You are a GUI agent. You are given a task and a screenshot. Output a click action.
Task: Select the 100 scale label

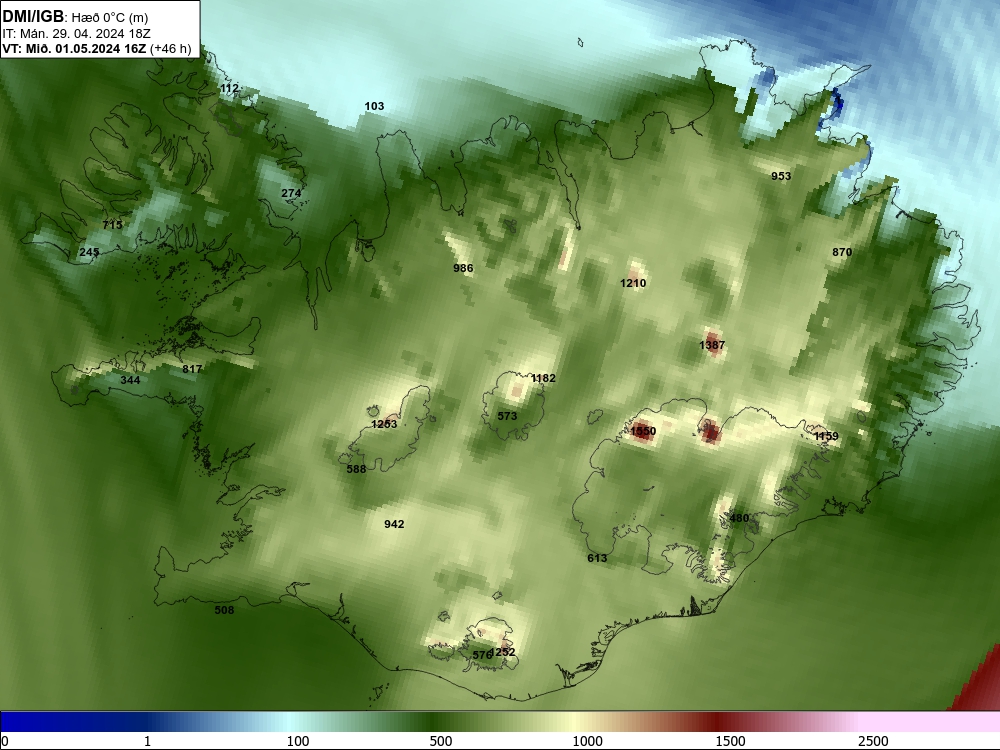298,741
